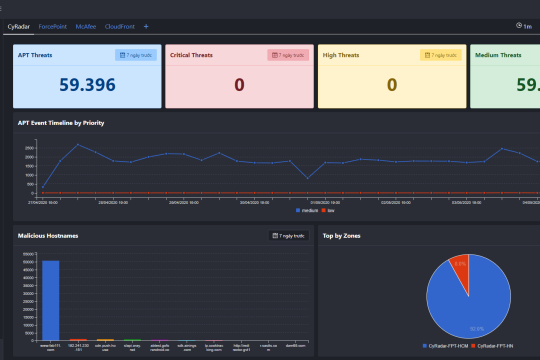Open Malicious Hostnames date range picker
This screenshot has width=540, height=360.
[x=289, y=236]
